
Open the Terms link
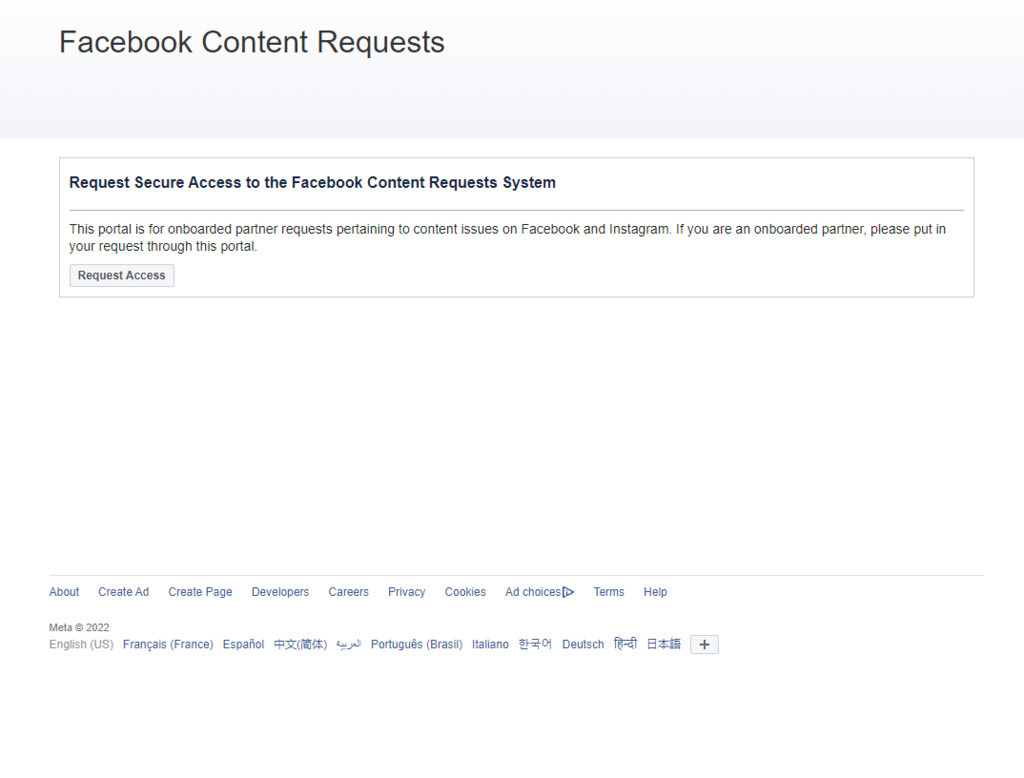(608, 592)
